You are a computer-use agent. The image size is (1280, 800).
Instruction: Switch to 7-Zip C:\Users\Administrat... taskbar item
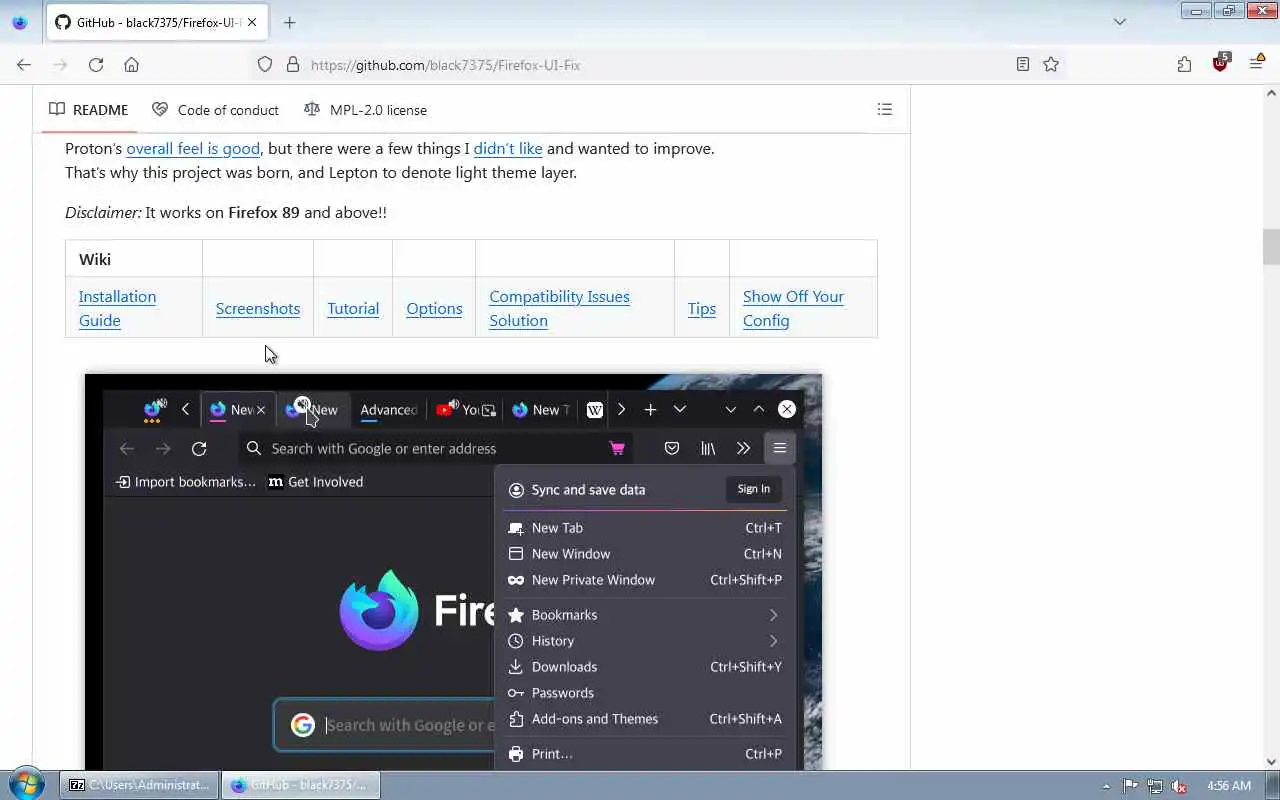140,785
